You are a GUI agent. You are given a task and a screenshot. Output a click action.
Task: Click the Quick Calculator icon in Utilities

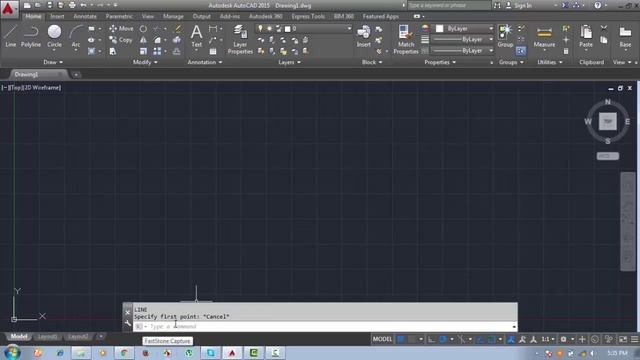566,51
